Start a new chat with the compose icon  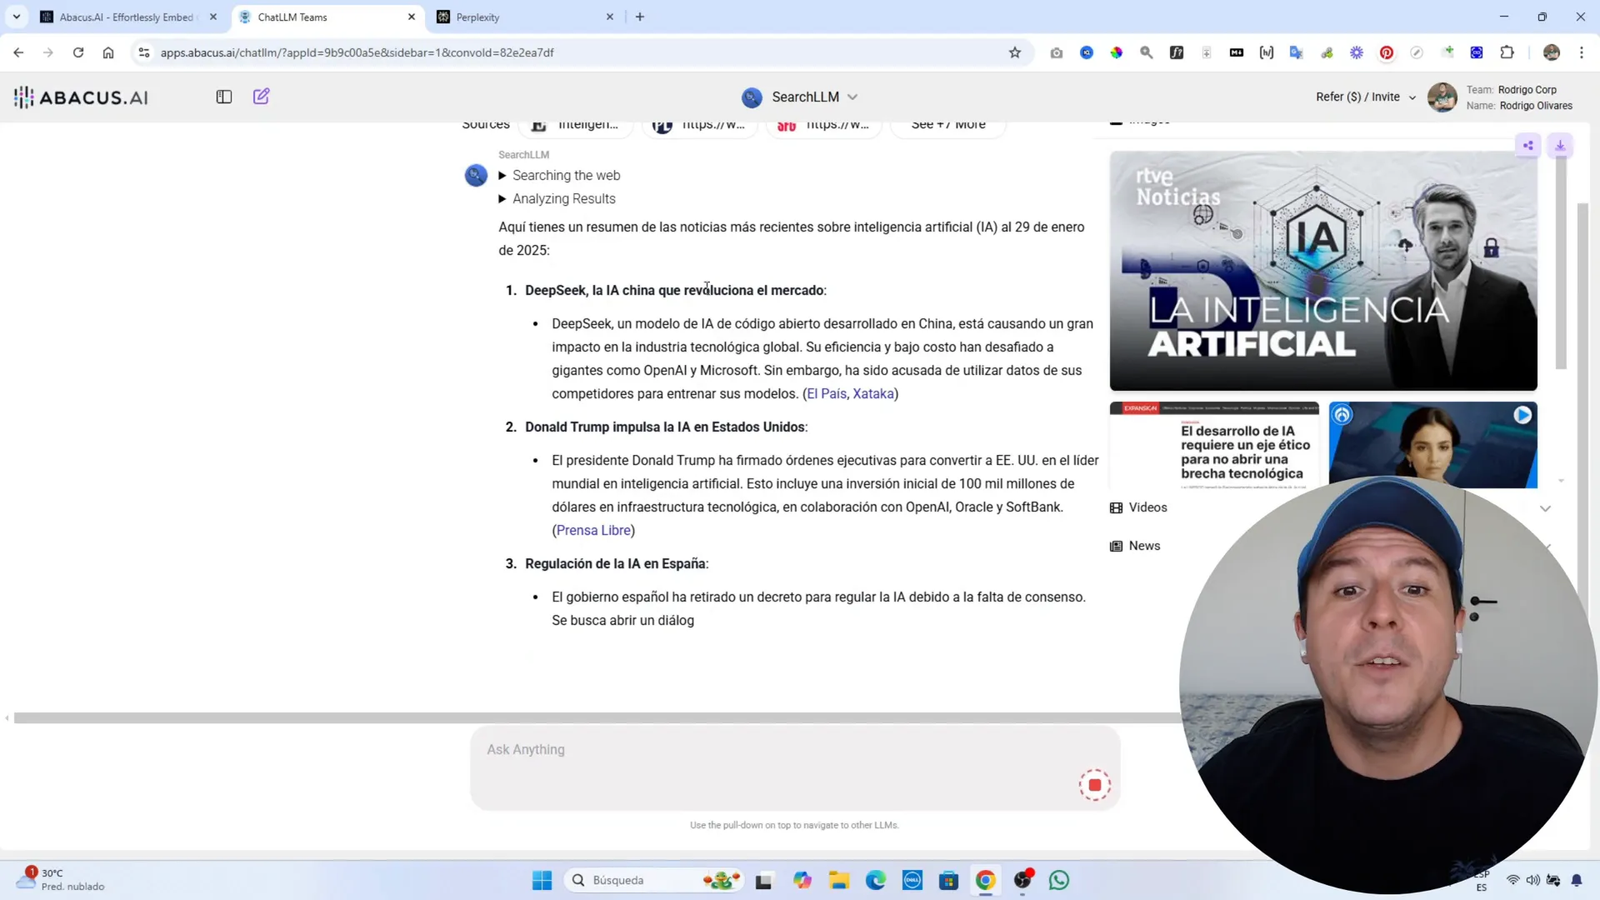click(x=261, y=96)
